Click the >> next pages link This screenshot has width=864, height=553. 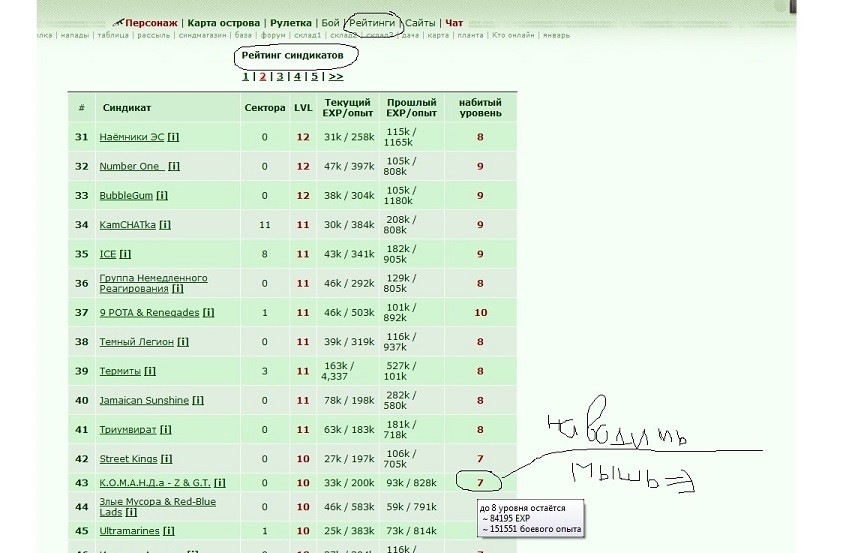coord(336,77)
